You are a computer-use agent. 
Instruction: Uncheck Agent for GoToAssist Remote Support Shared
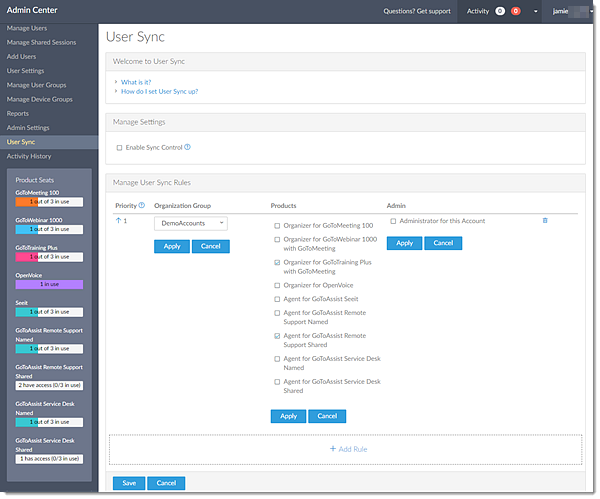click(x=277, y=336)
